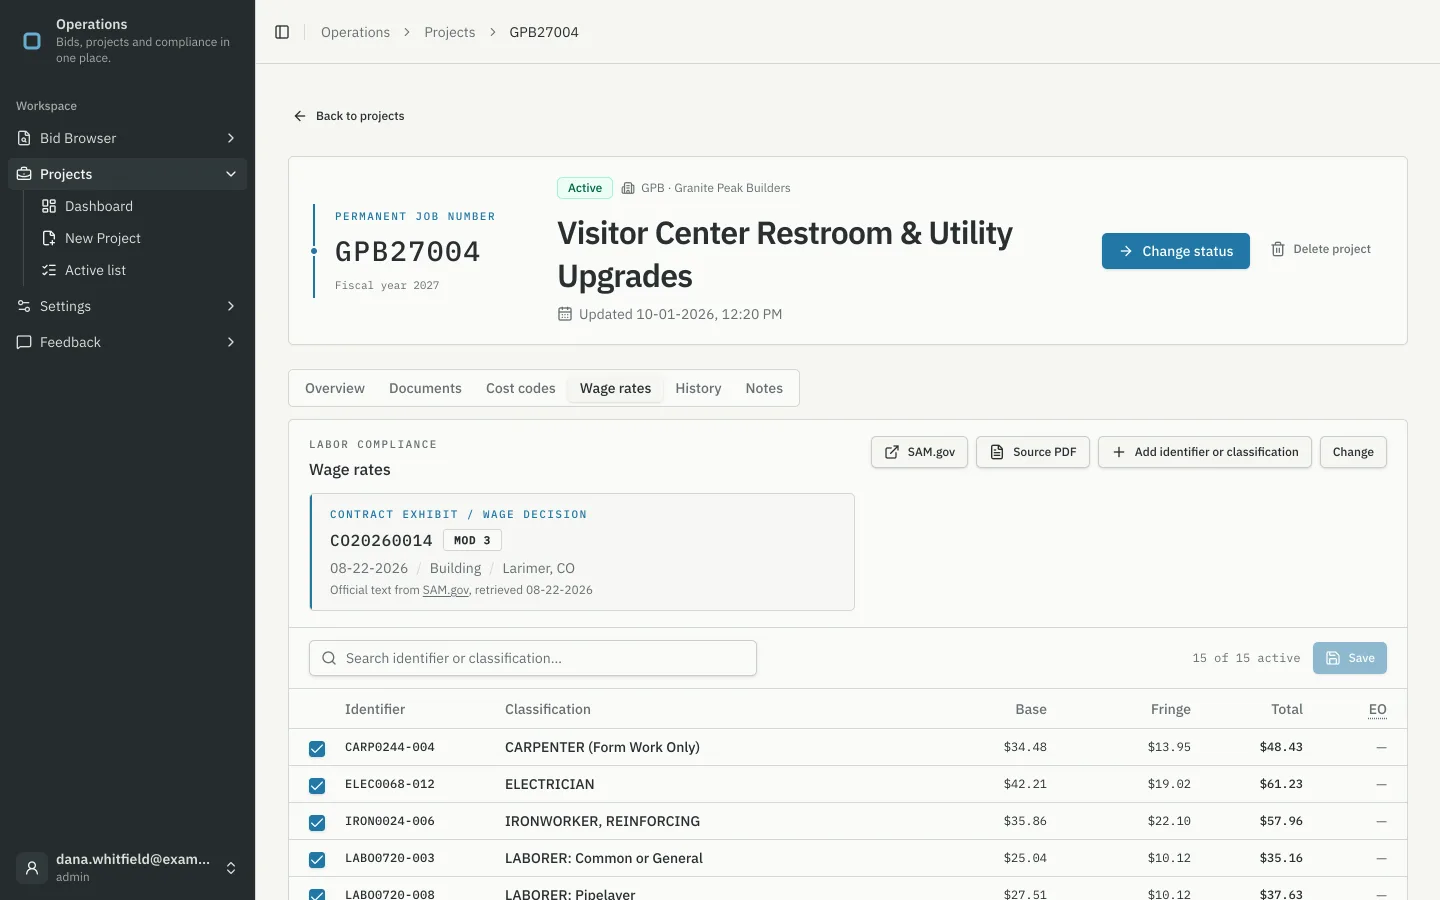This screenshot has width=1440, height=900.
Task: Click the Bid Browser document icon
Action: point(24,138)
